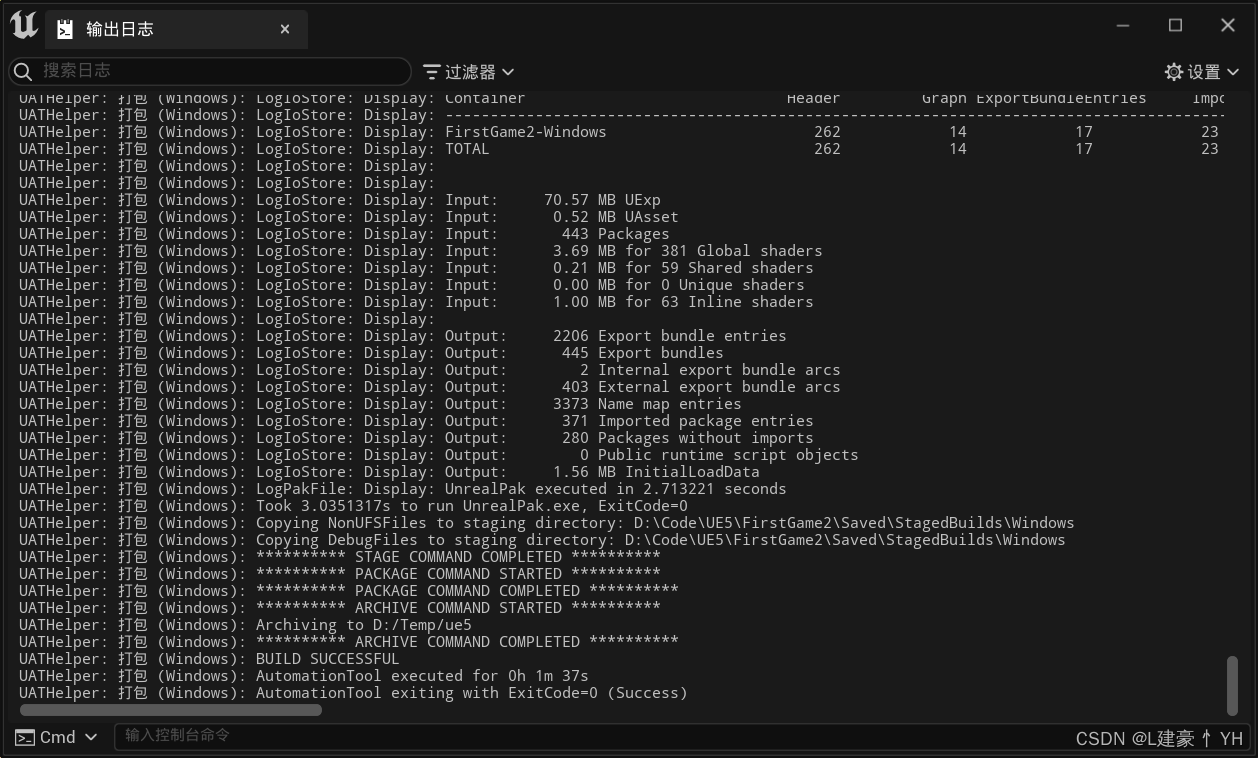
Task: Click the 445 Export bundles line
Action: coord(371,353)
